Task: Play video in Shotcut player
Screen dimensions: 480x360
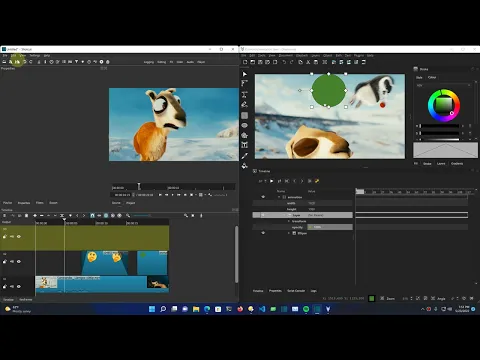Action: (x=172, y=195)
